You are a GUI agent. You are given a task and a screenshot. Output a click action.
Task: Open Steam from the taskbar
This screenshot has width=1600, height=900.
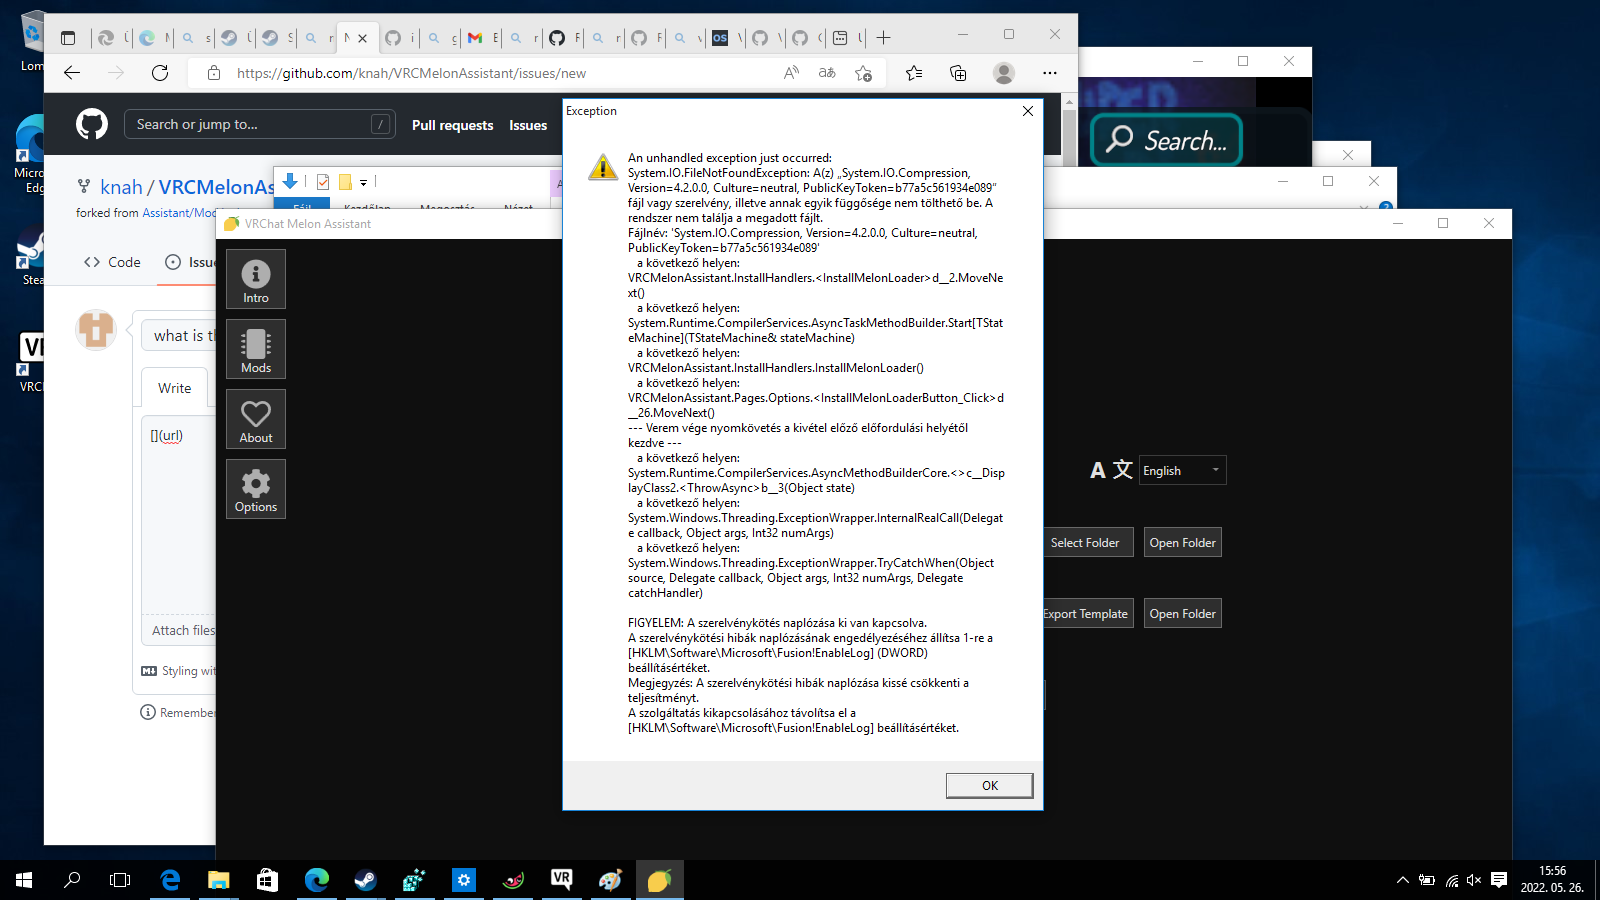click(x=365, y=880)
